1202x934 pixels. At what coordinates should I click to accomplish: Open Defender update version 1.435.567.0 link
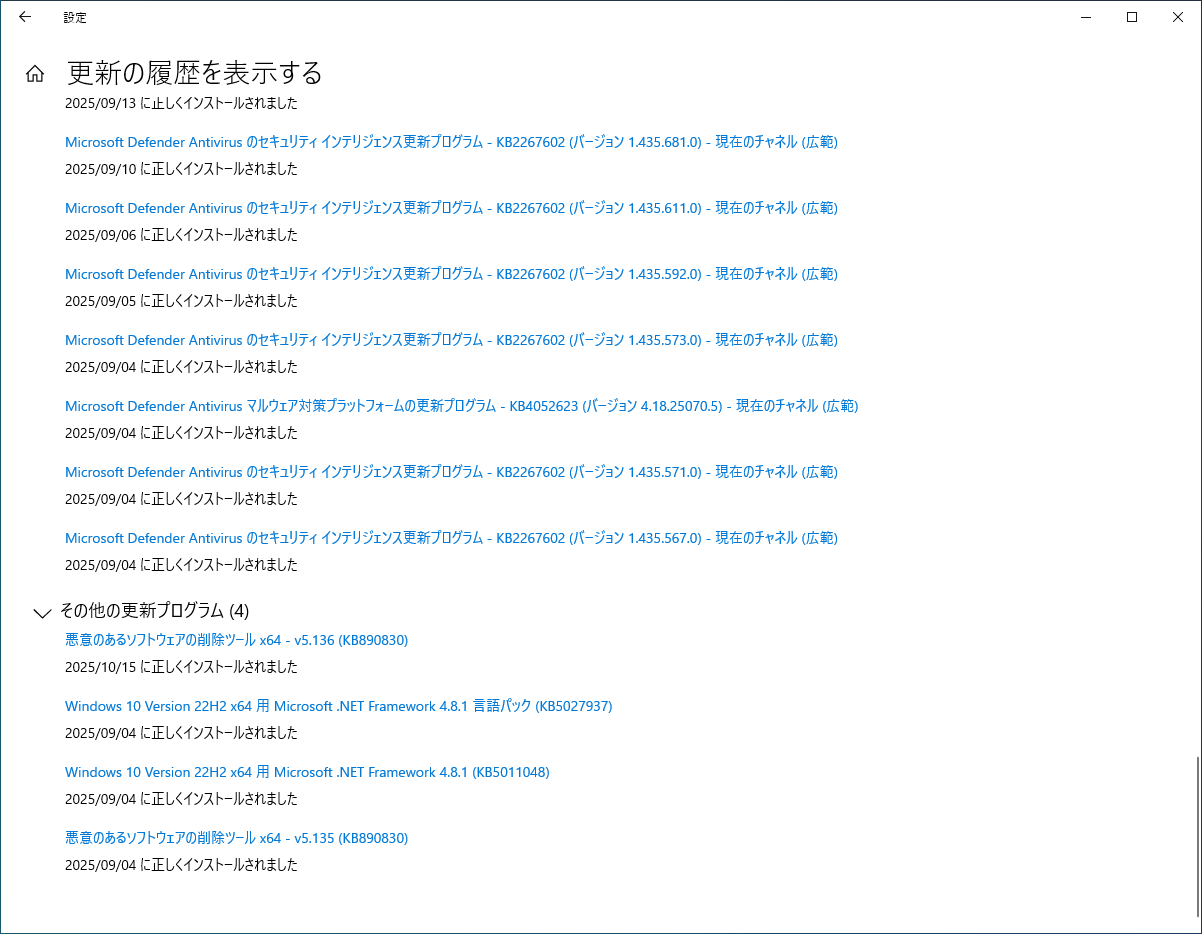(x=450, y=538)
